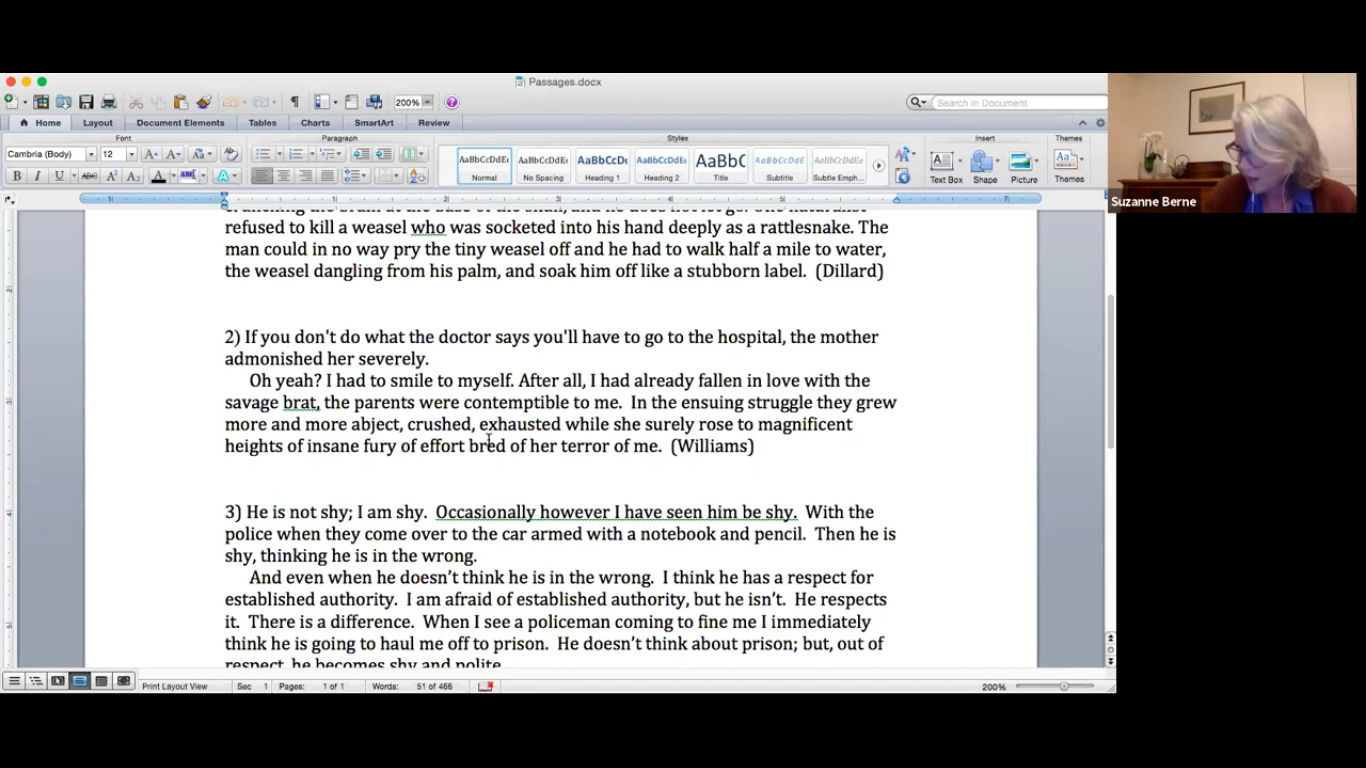This screenshot has height=768, width=1366.
Task: Click Clear Formatting eraser icon
Action: click(231, 154)
